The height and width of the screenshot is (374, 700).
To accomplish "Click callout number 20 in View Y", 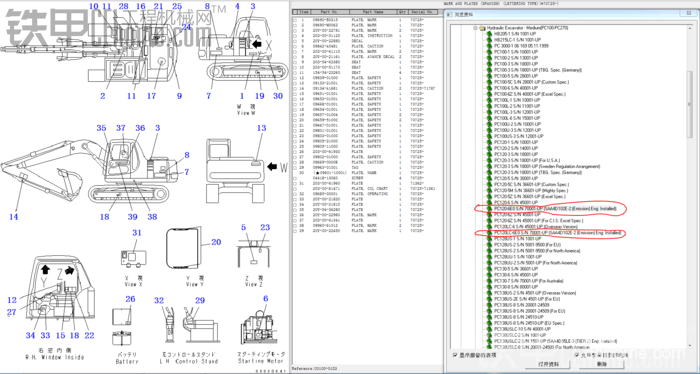I will [x=216, y=242].
